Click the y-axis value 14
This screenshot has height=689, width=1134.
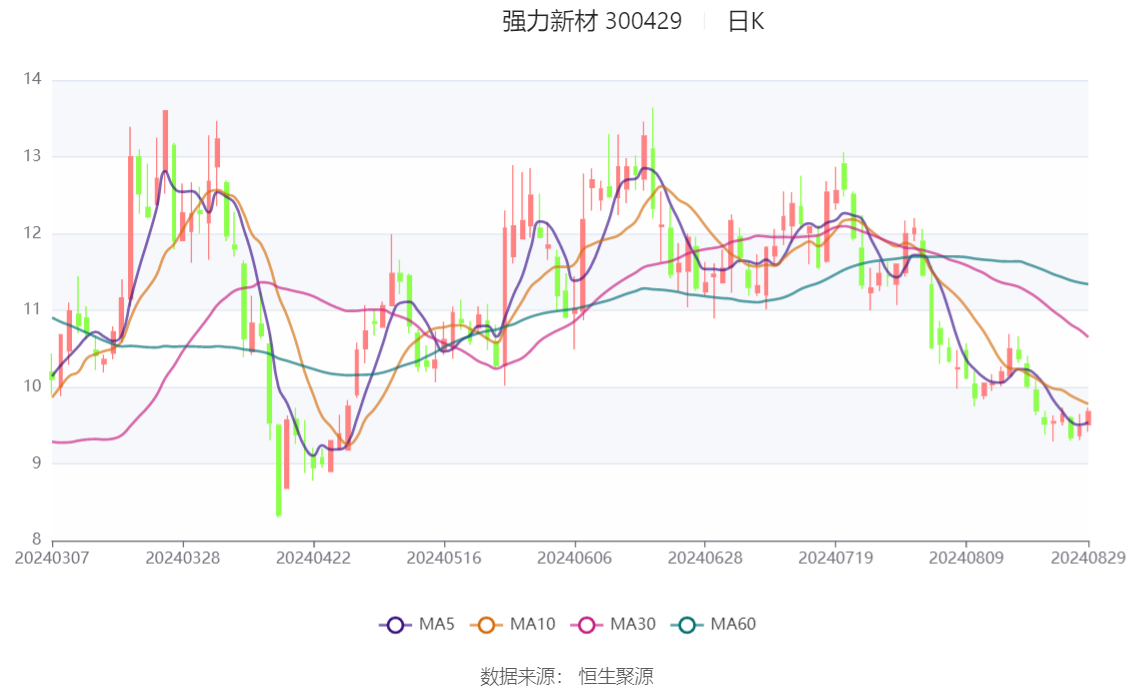pyautogui.click(x=33, y=79)
